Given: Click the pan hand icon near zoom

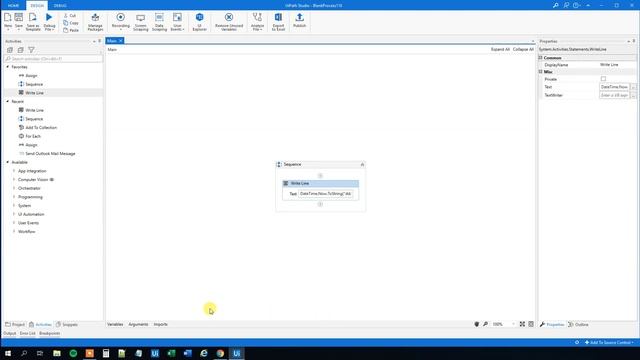Looking at the screenshot, I should (476, 324).
